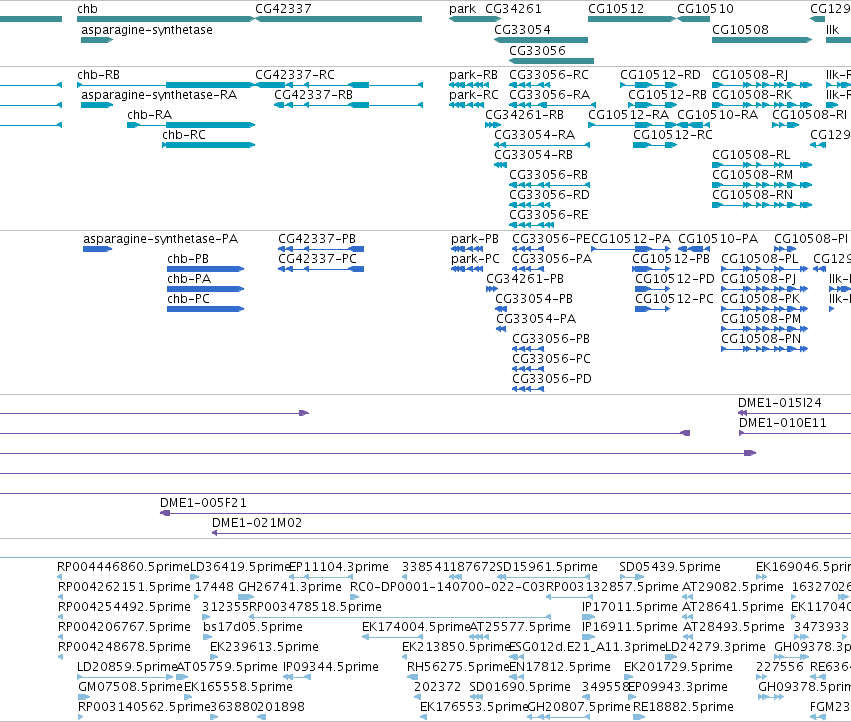Click the CG33054 gene bar
Screen dimensions: 851x722
pos(541,40)
